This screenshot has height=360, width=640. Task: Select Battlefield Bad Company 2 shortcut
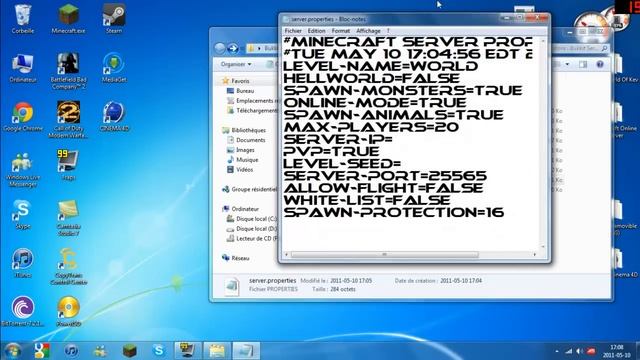tap(68, 71)
